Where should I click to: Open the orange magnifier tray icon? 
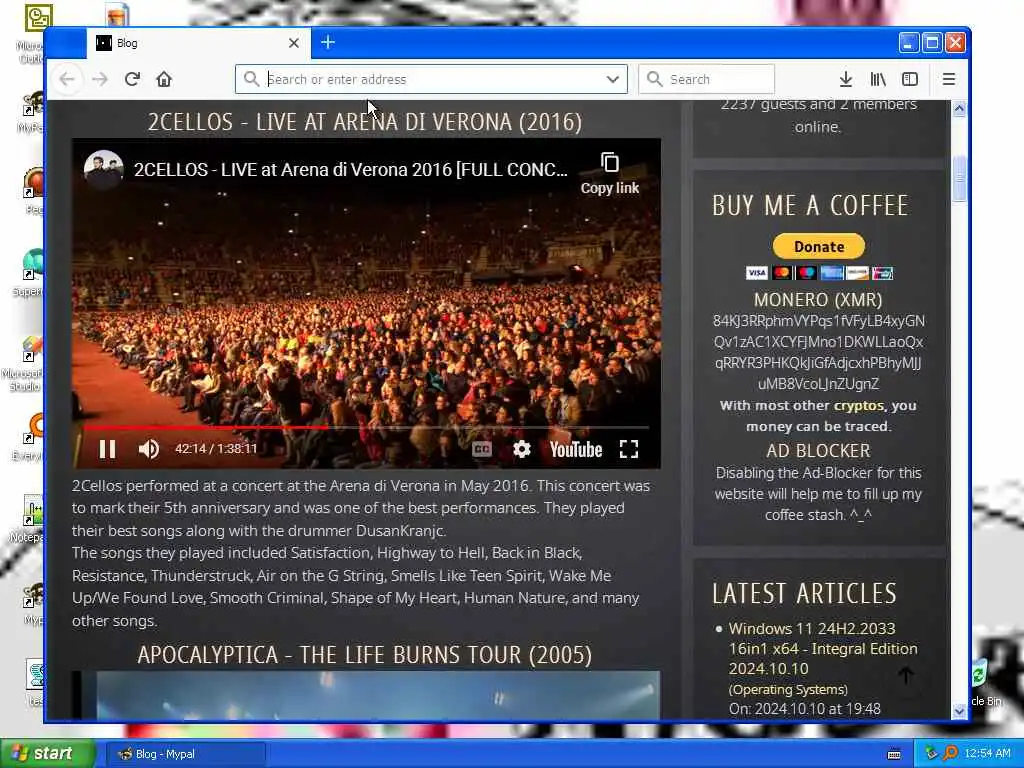point(950,754)
